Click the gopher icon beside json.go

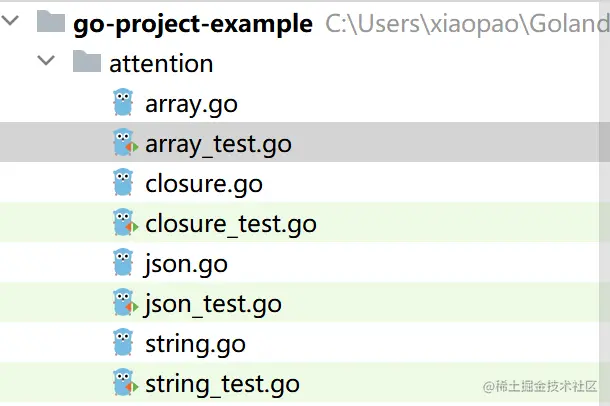click(x=123, y=263)
